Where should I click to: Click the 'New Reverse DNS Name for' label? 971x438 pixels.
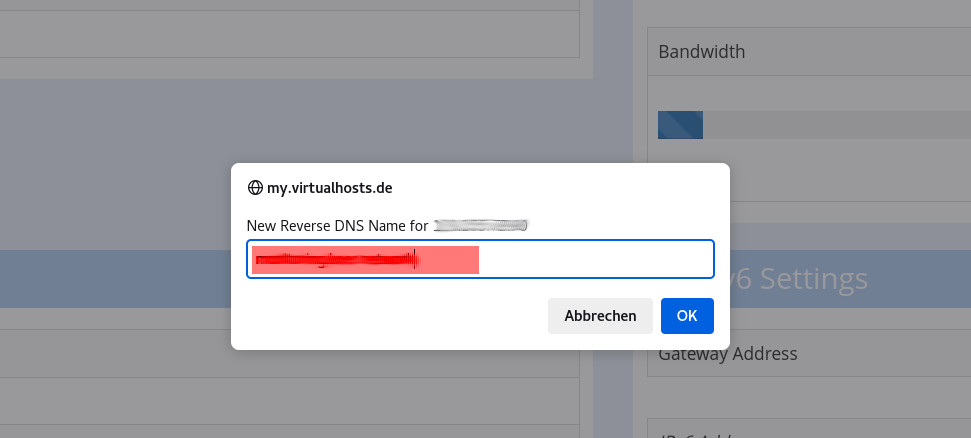[x=337, y=226]
